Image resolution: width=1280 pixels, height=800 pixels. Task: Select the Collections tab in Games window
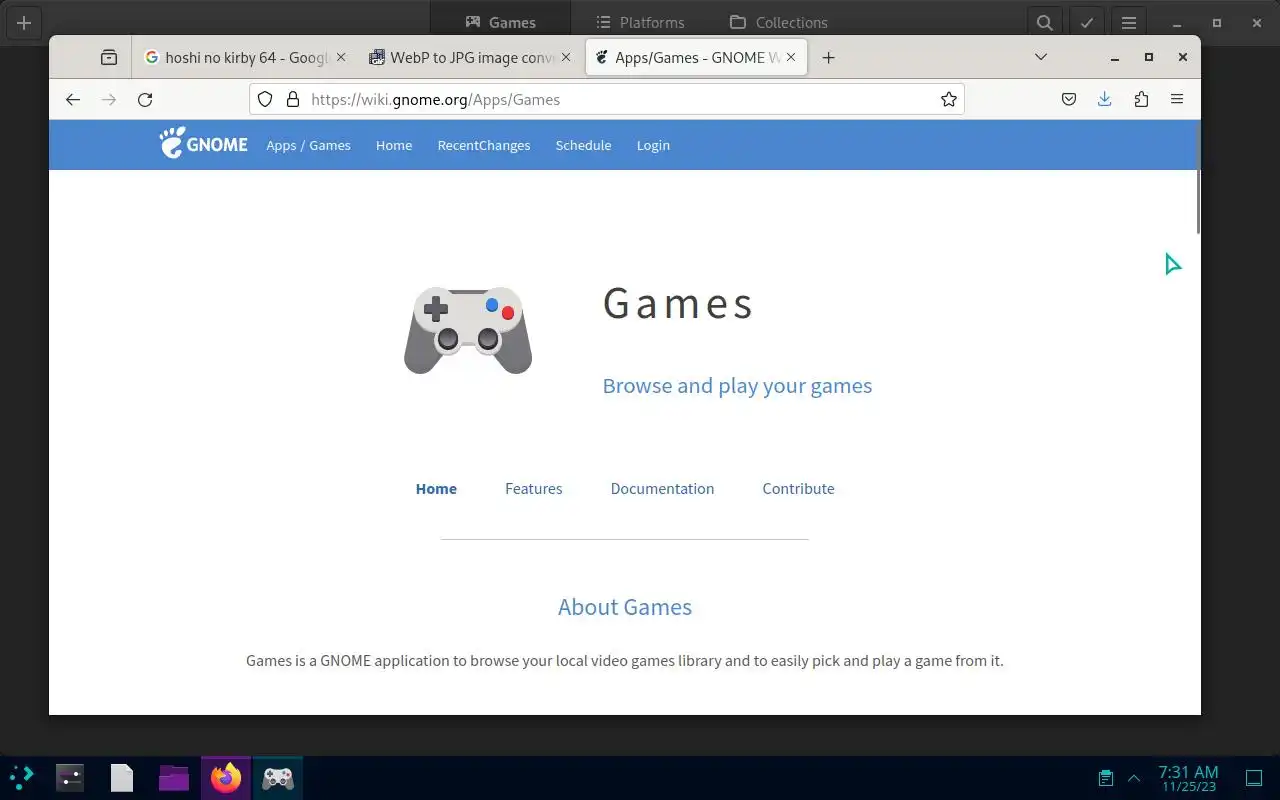tap(779, 22)
